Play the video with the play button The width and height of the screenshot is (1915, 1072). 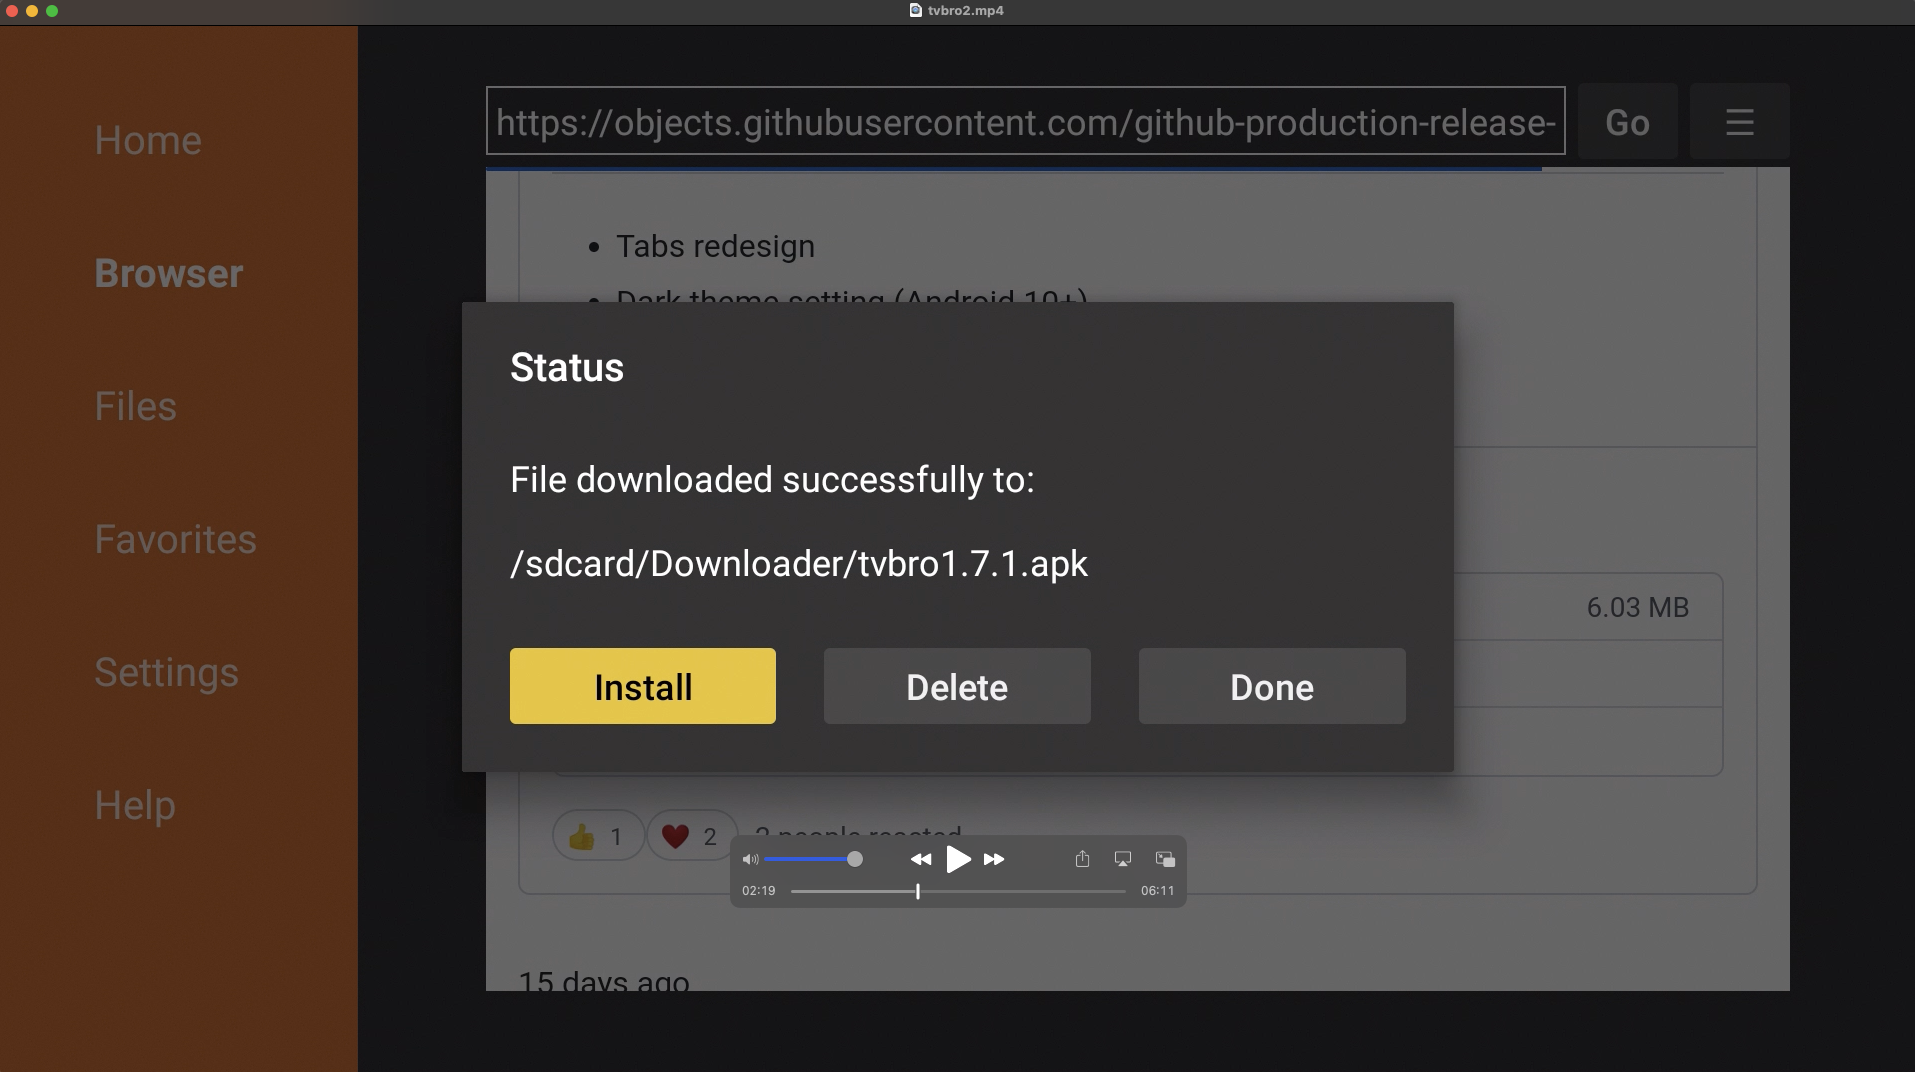958,859
